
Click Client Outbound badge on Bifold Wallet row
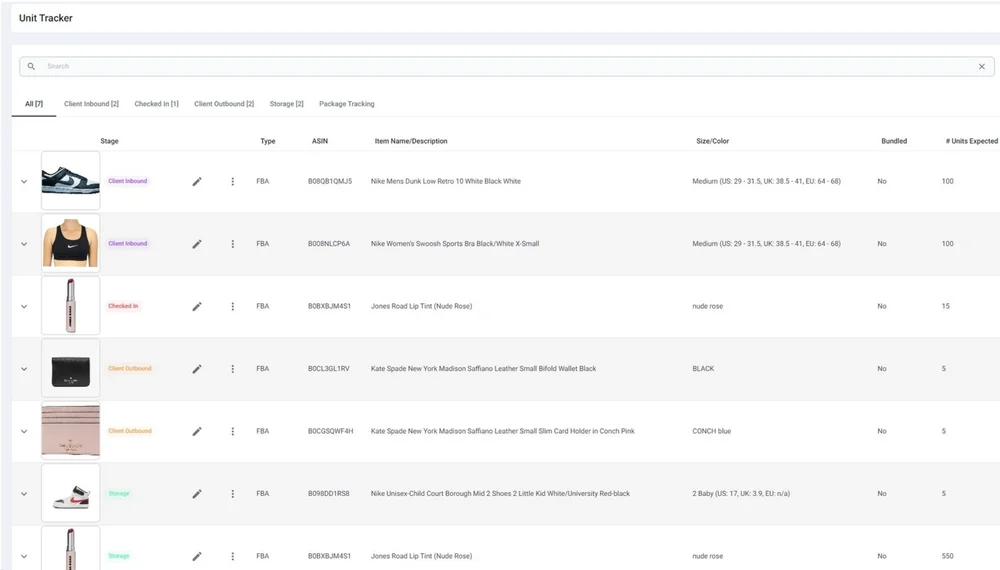130,369
